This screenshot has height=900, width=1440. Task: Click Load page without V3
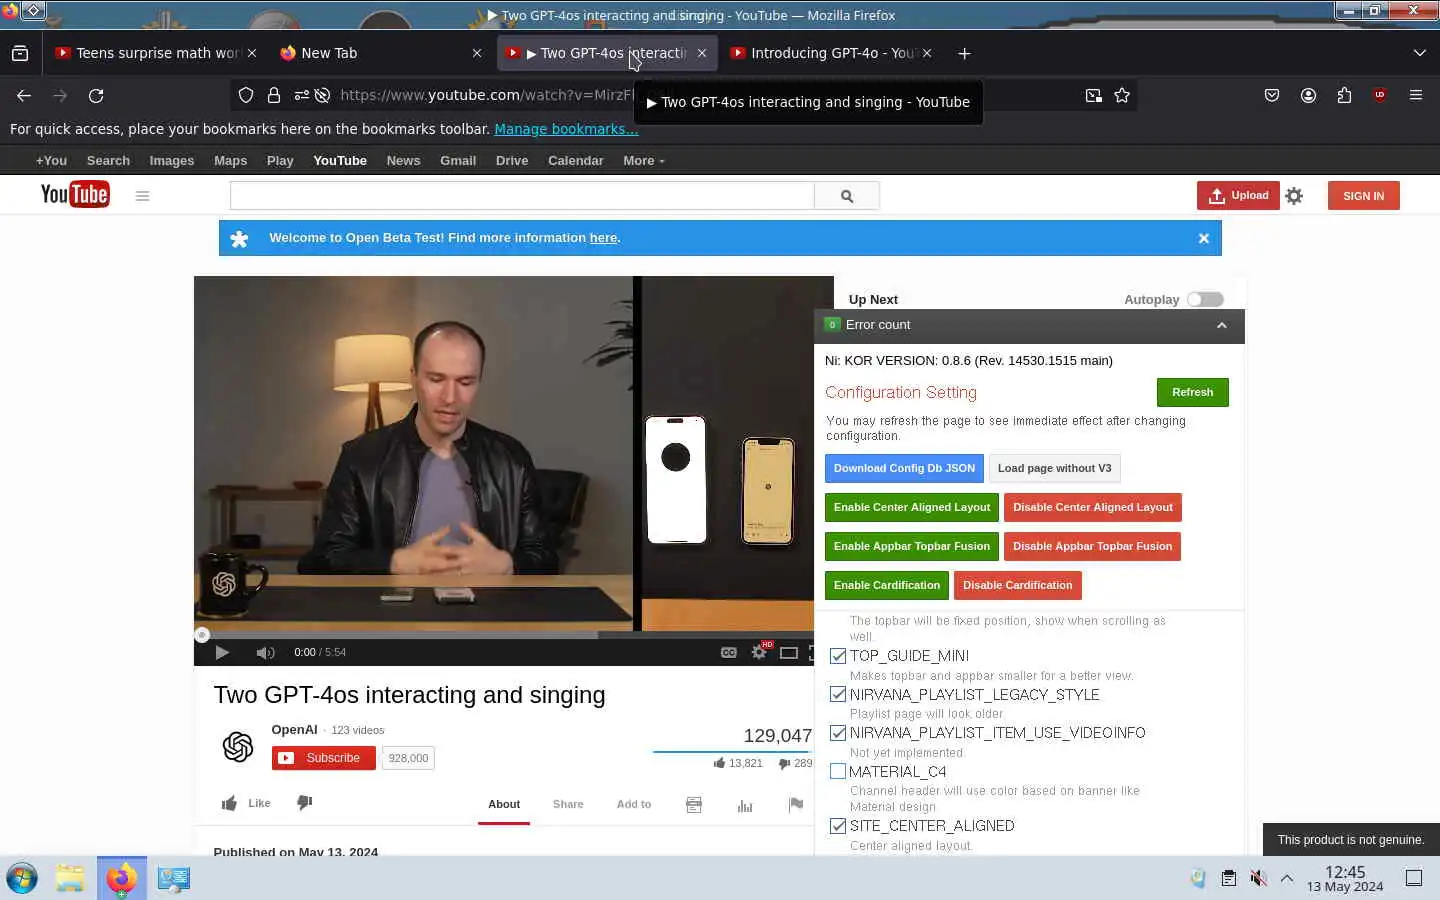1054,468
